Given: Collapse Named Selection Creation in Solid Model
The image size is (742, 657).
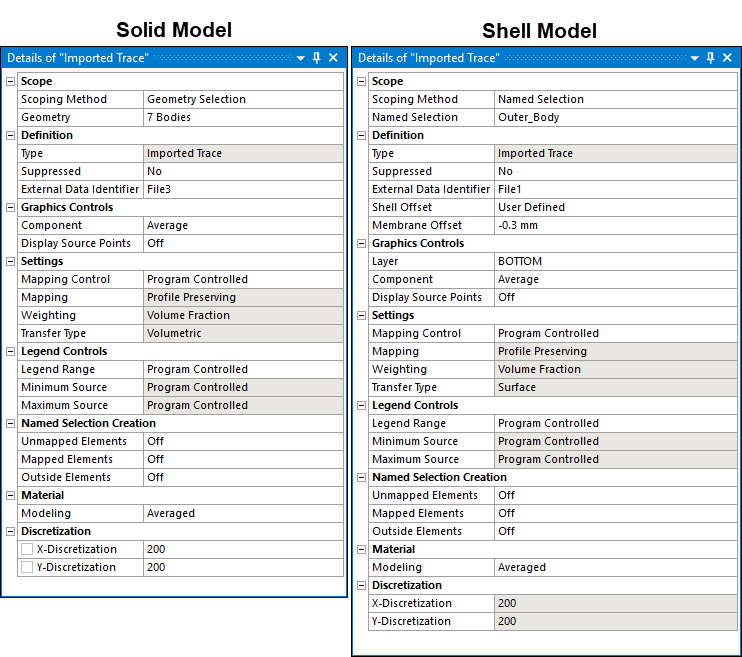Looking at the screenshot, I should pos(10,423).
